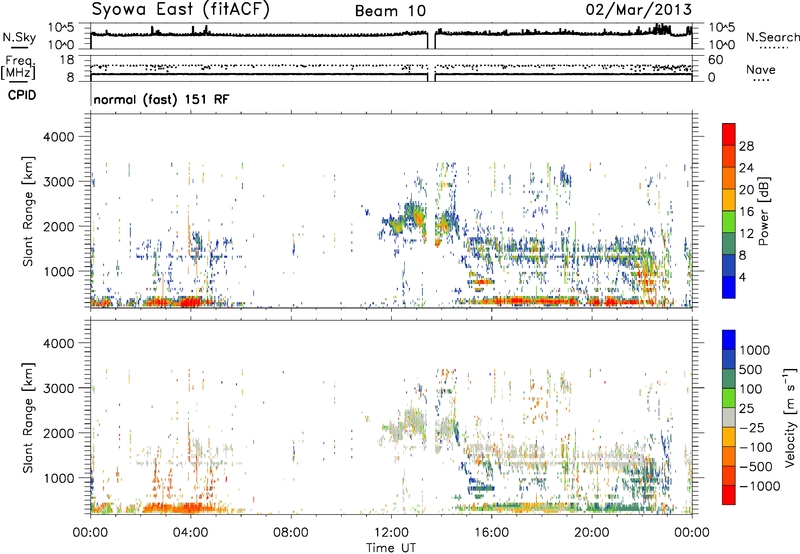Click the data gap in the noise panel
Screen dimensions: 800x554
click(431, 37)
